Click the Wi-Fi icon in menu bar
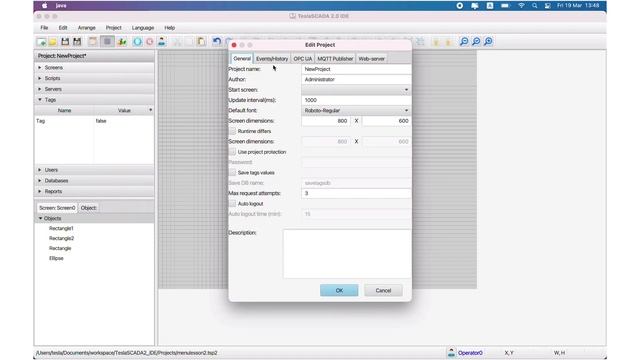Viewport: 640px width, 360px height. coord(521,6)
